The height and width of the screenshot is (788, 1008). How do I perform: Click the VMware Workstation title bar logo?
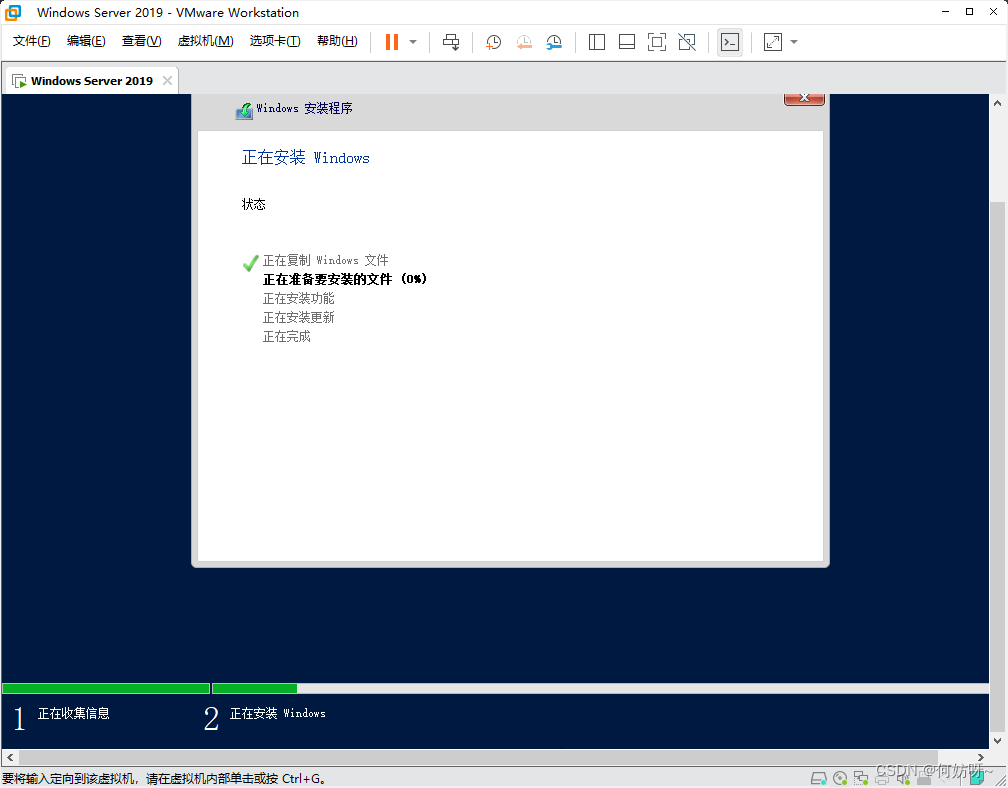tap(13, 12)
